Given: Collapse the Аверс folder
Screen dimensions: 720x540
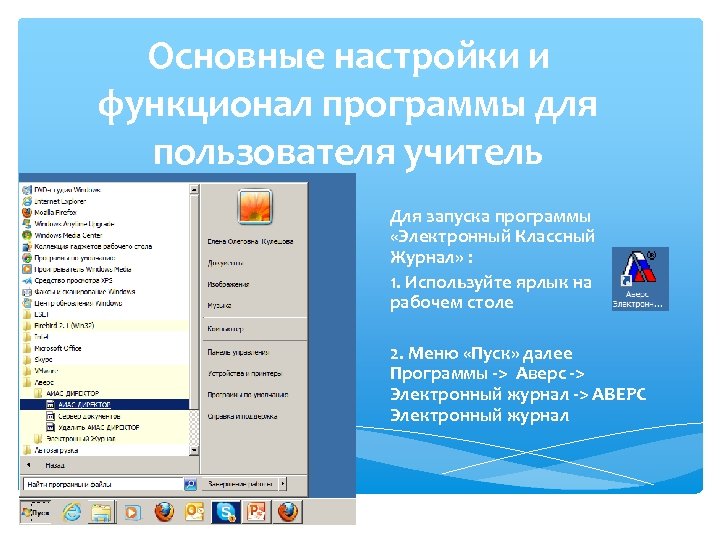Looking at the screenshot, I should click(x=39, y=382).
